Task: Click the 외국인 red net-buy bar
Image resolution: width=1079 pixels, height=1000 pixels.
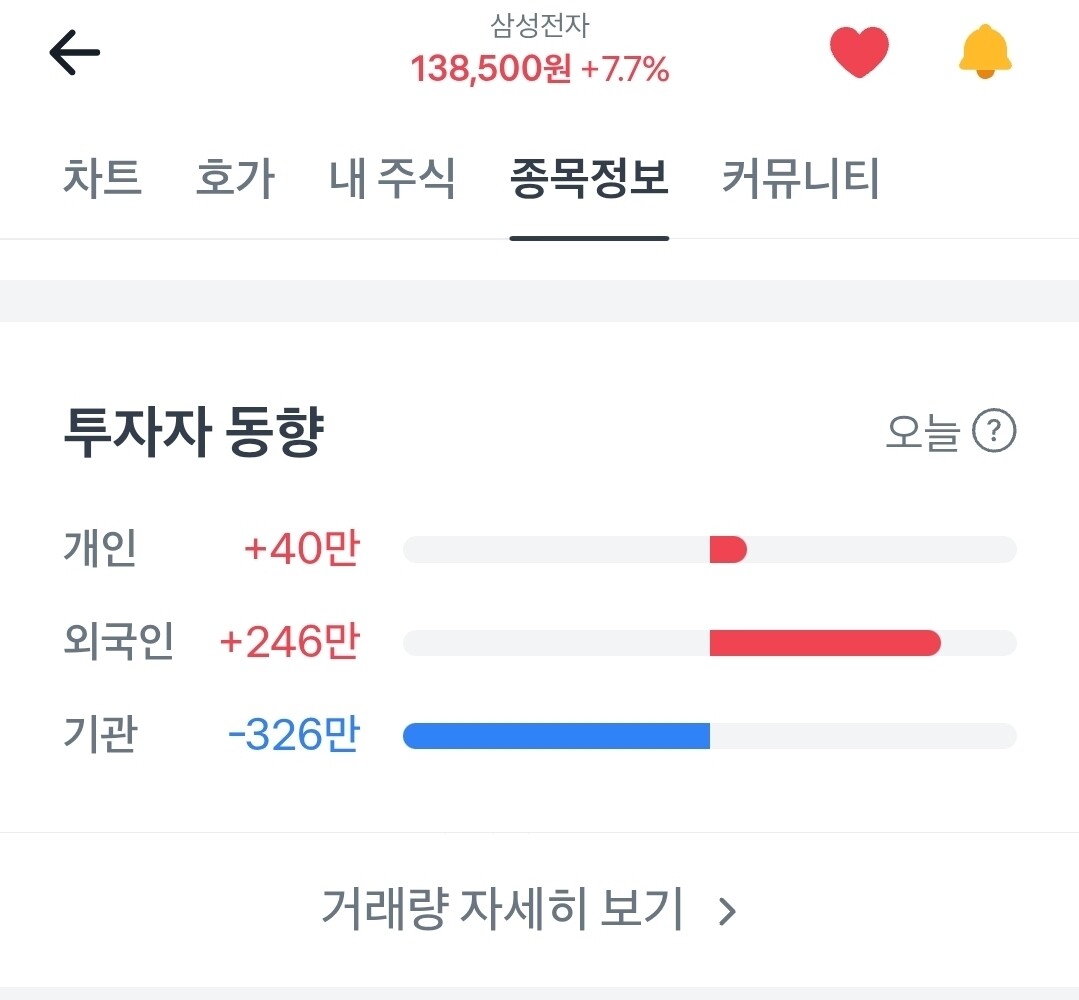Action: point(825,643)
